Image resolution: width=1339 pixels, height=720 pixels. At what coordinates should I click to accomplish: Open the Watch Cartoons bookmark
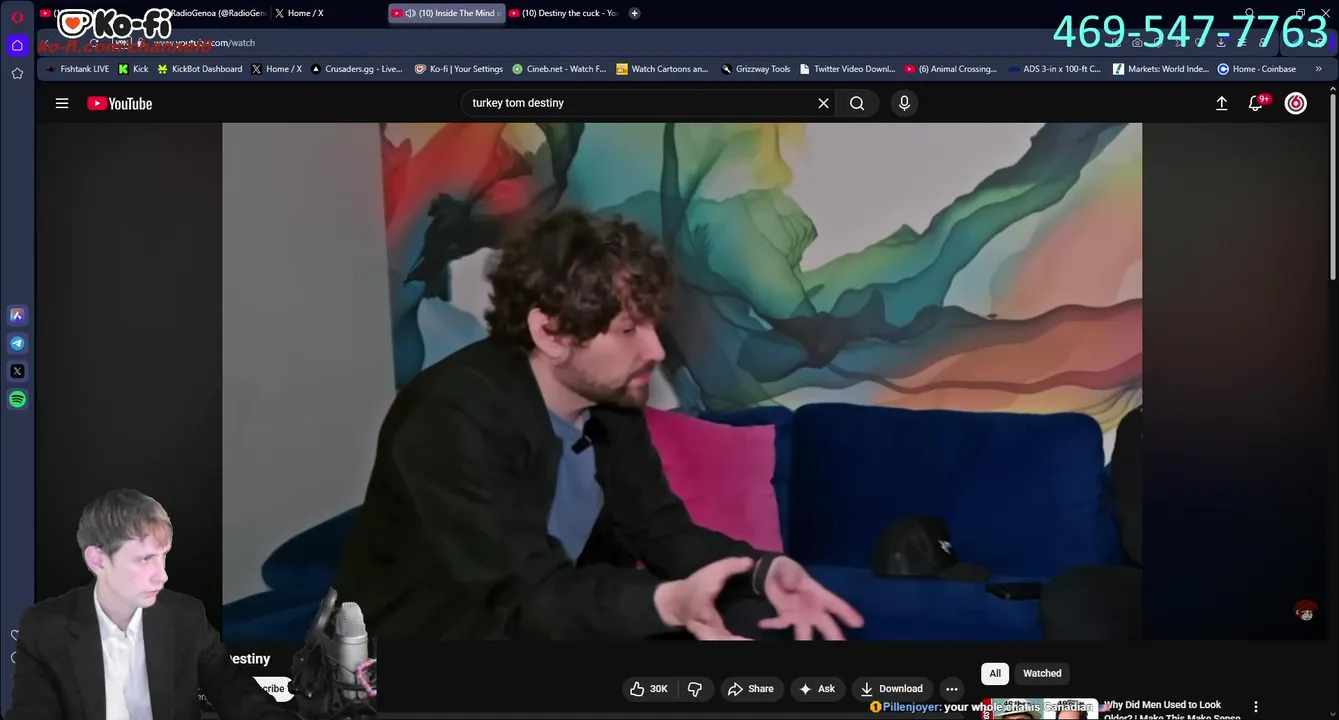[662, 69]
